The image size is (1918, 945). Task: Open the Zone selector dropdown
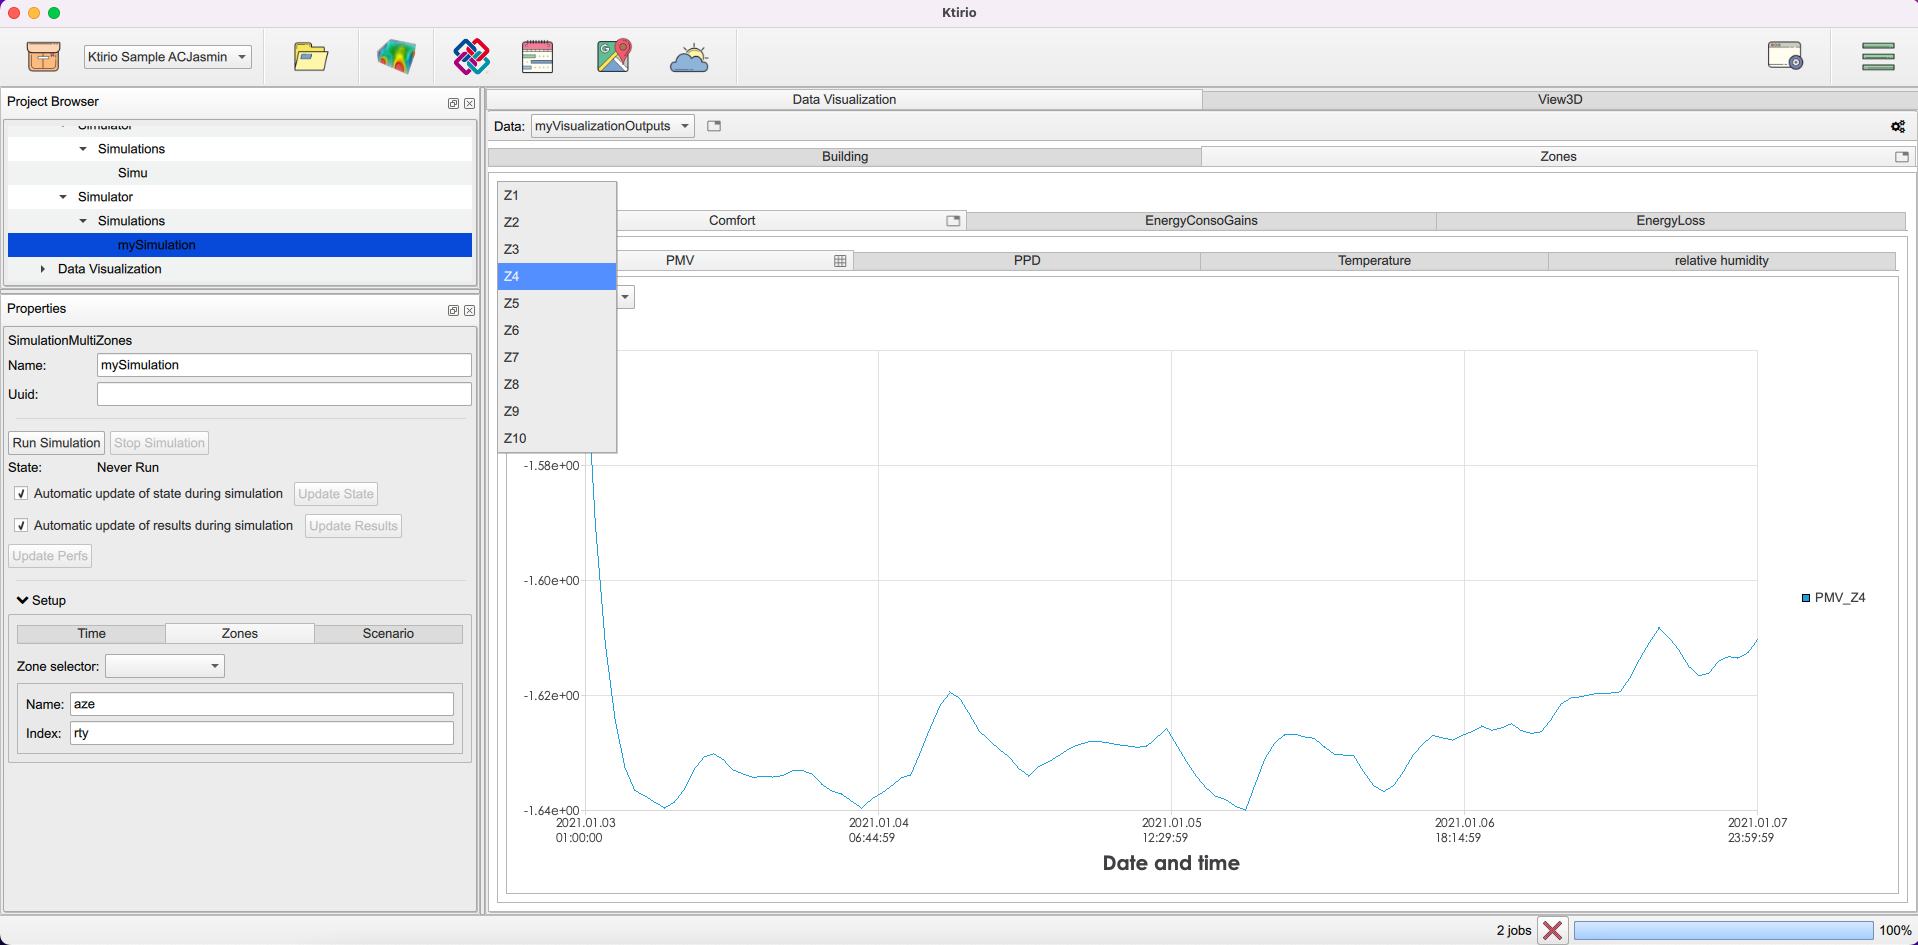[165, 666]
